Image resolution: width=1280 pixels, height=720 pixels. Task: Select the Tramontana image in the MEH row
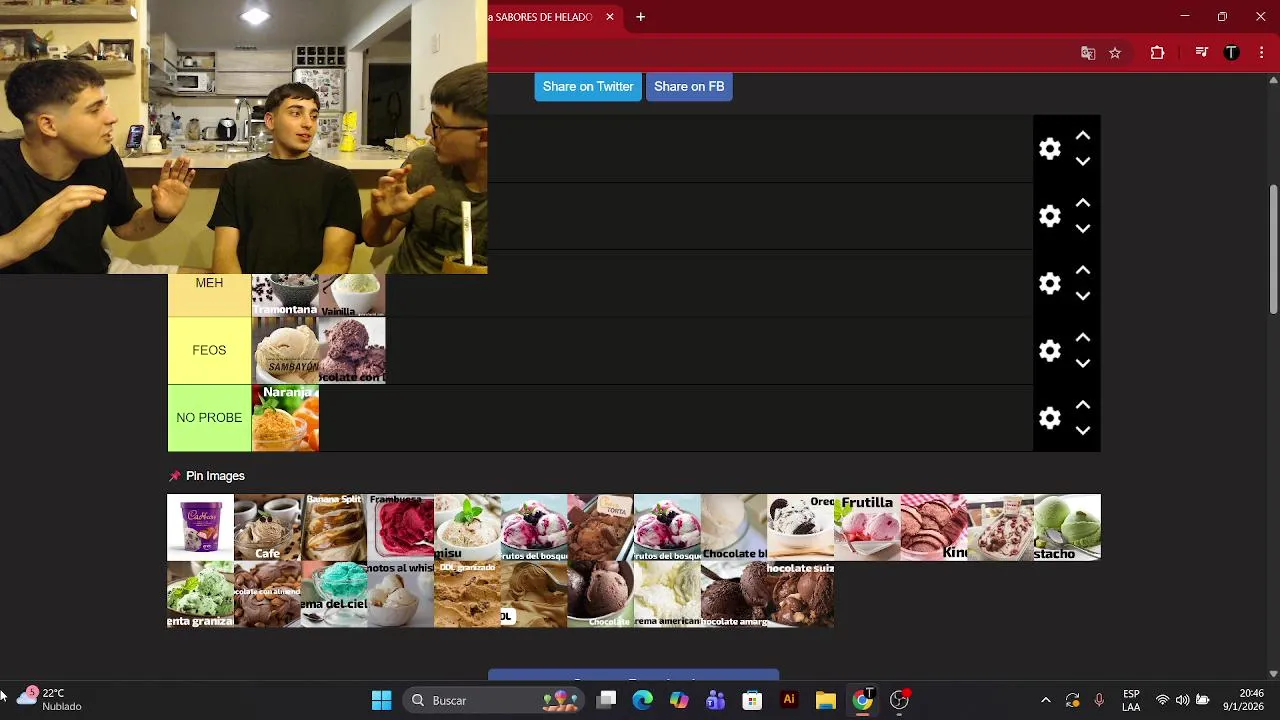[x=285, y=295]
